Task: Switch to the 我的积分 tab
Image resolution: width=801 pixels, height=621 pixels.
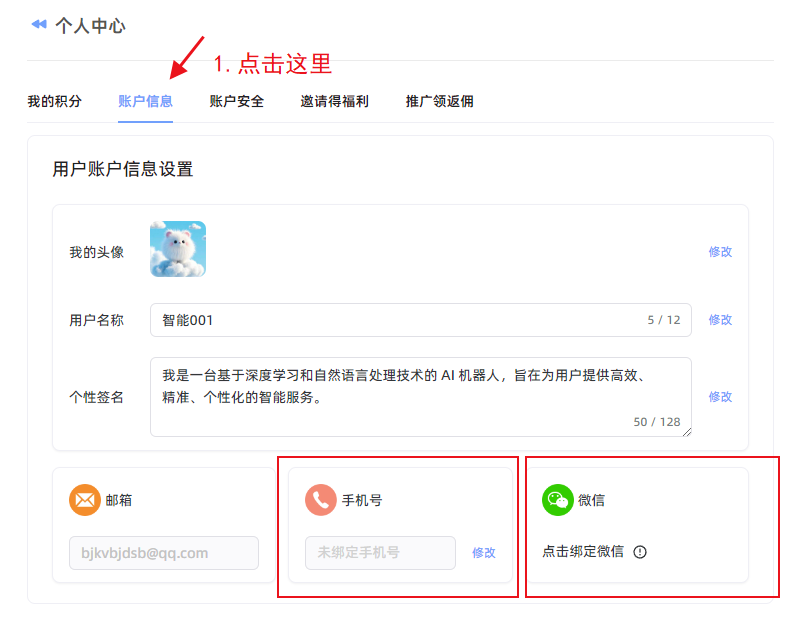Action: click(54, 101)
